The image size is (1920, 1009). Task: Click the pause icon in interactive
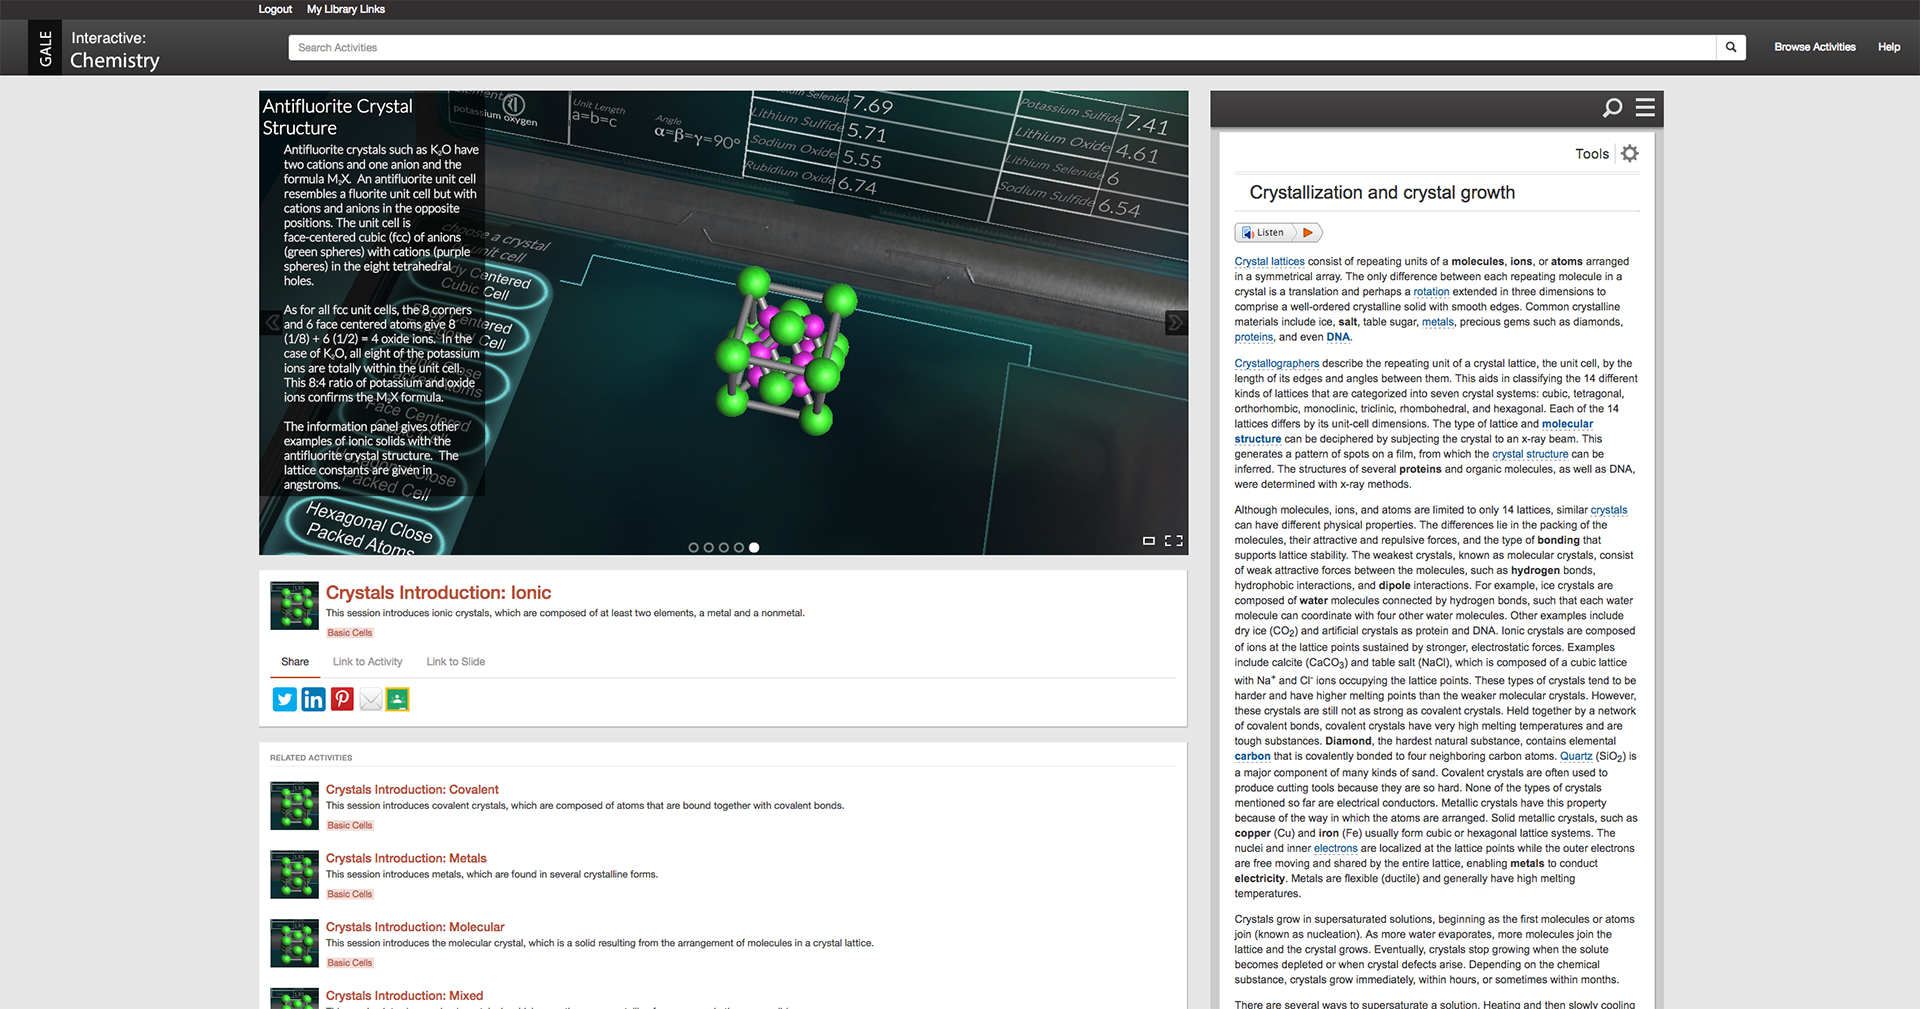point(514,104)
